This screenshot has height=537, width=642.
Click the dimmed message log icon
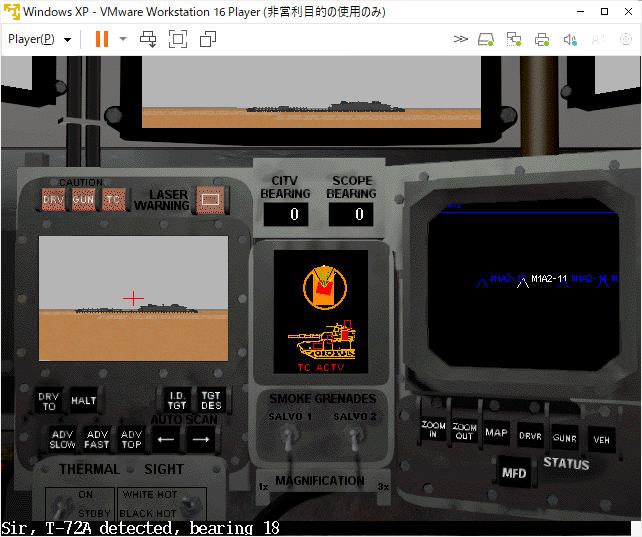tap(598, 39)
